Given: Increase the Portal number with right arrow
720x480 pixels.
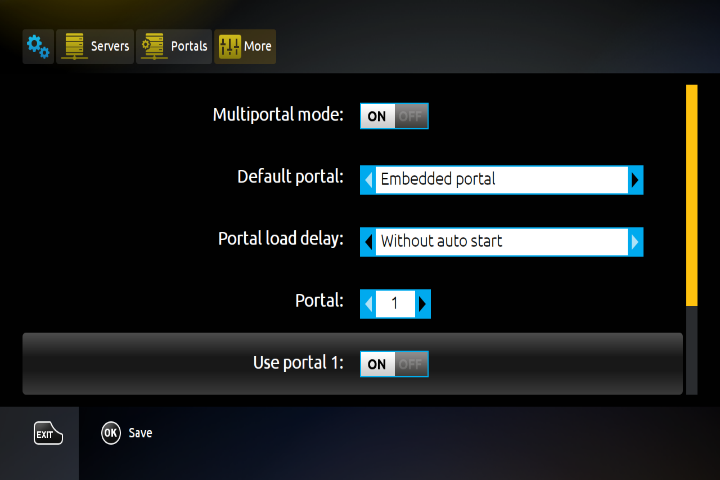Looking at the screenshot, I should click(423, 304).
